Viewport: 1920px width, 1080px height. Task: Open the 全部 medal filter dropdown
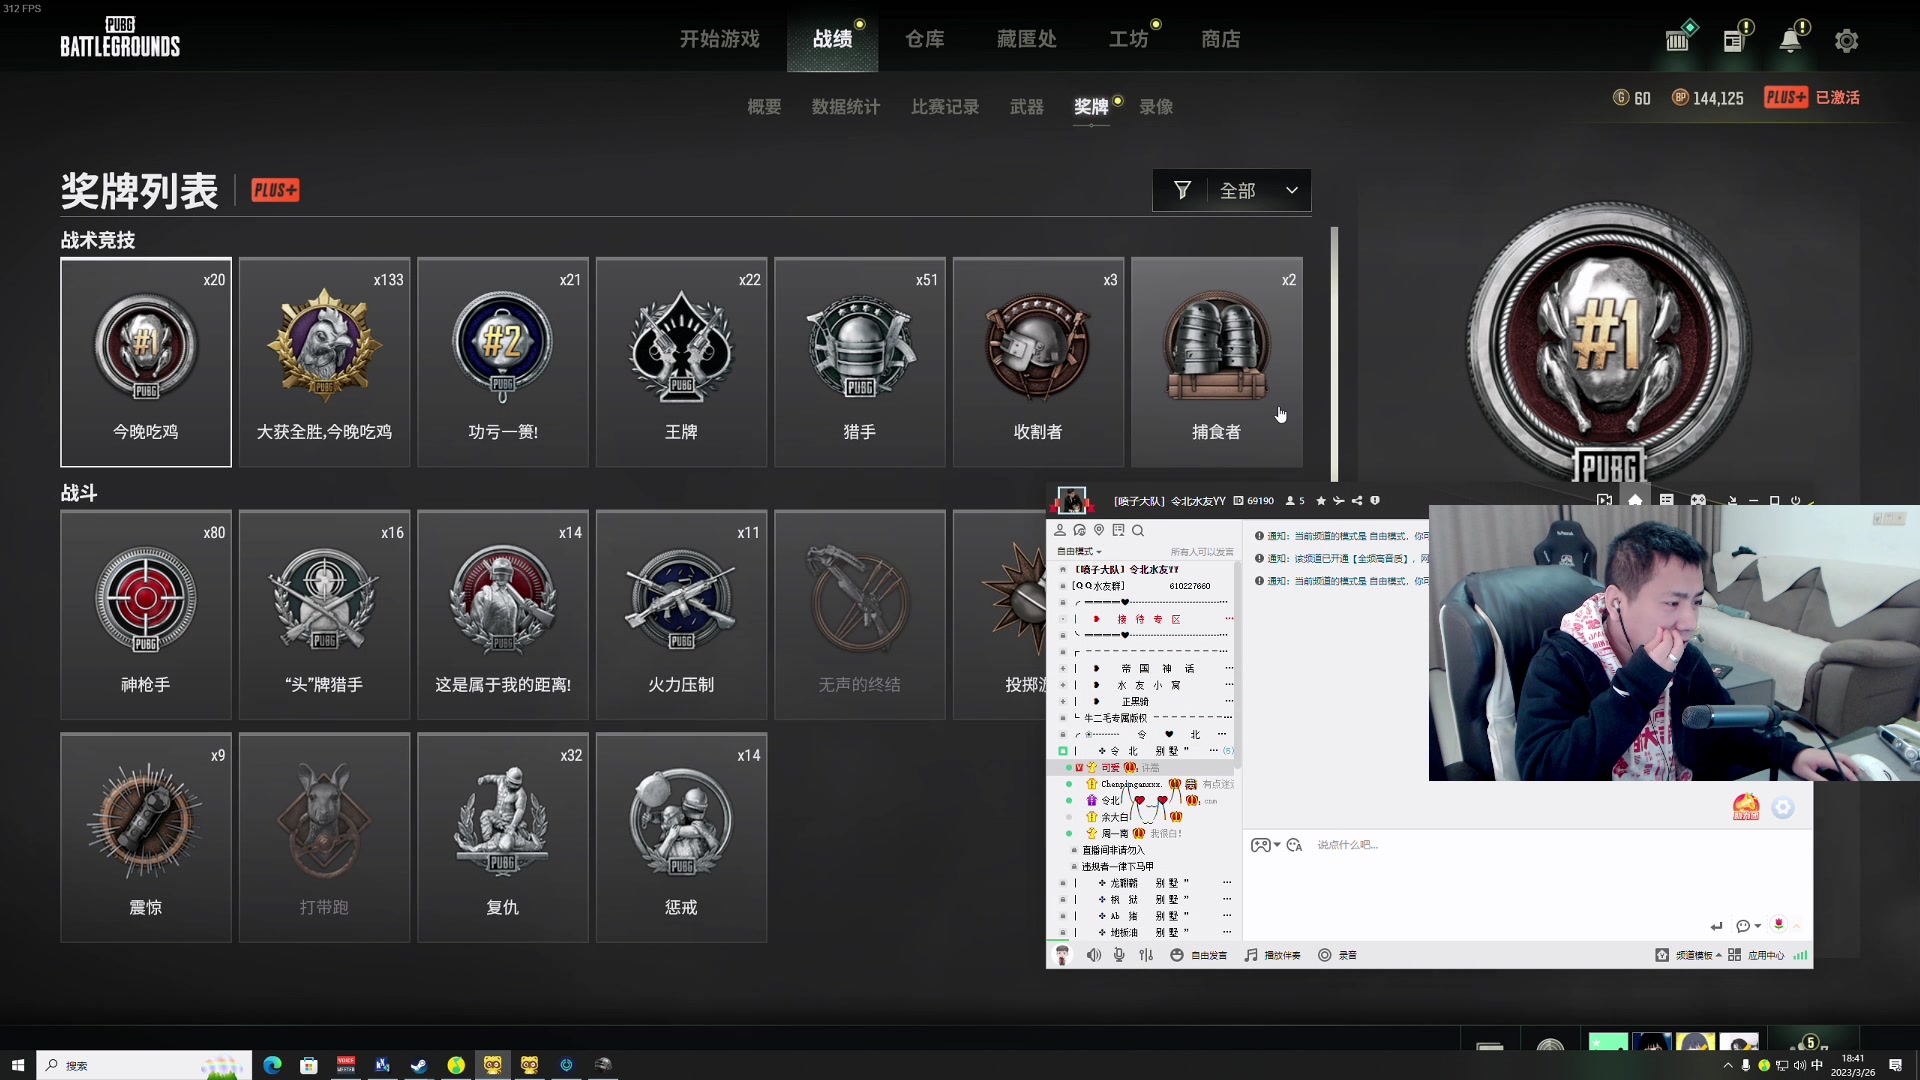click(1232, 190)
